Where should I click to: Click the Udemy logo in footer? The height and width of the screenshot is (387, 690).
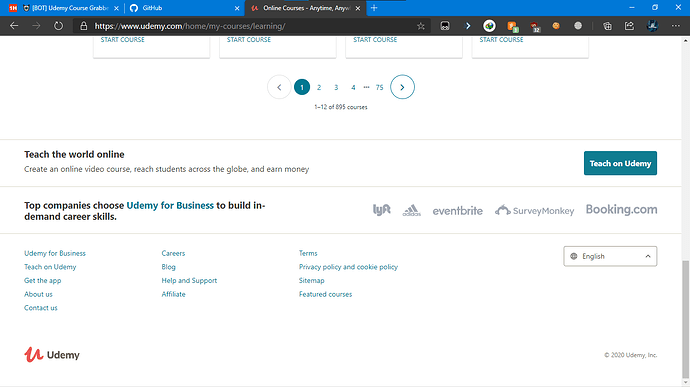[x=52, y=354]
